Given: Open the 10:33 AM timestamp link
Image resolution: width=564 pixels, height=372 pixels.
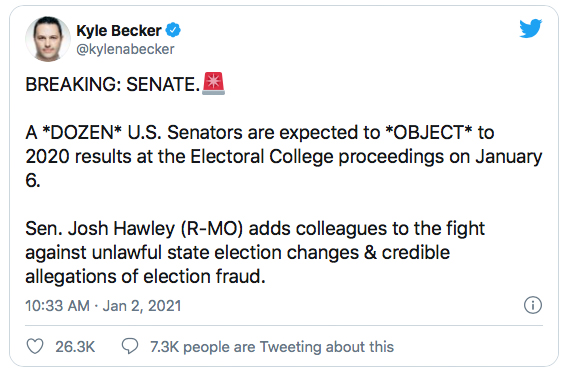Looking at the screenshot, I should (x=57, y=306).
